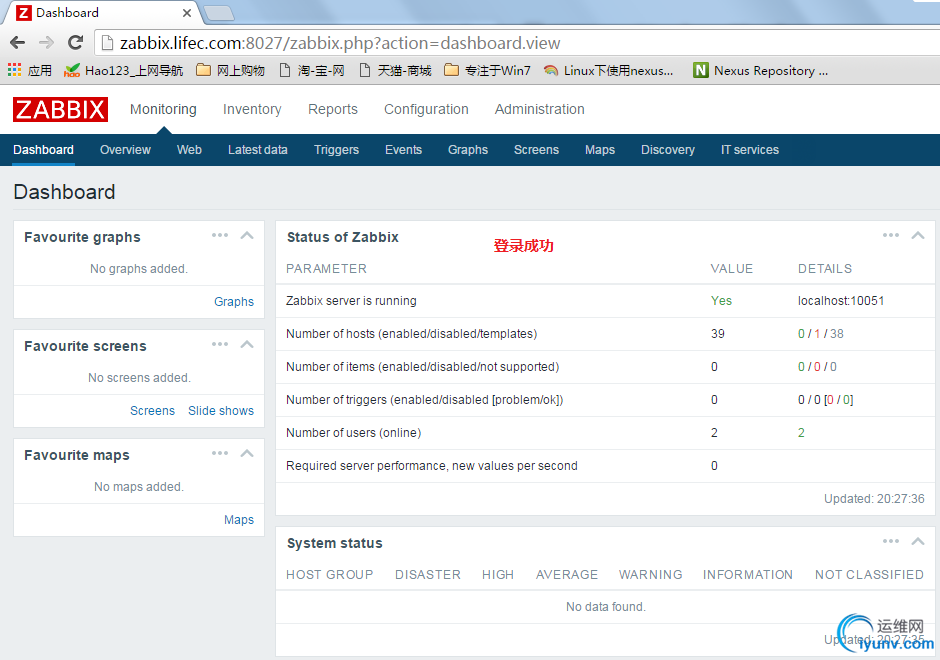
Task: Open the Reports main menu
Action: 333,109
